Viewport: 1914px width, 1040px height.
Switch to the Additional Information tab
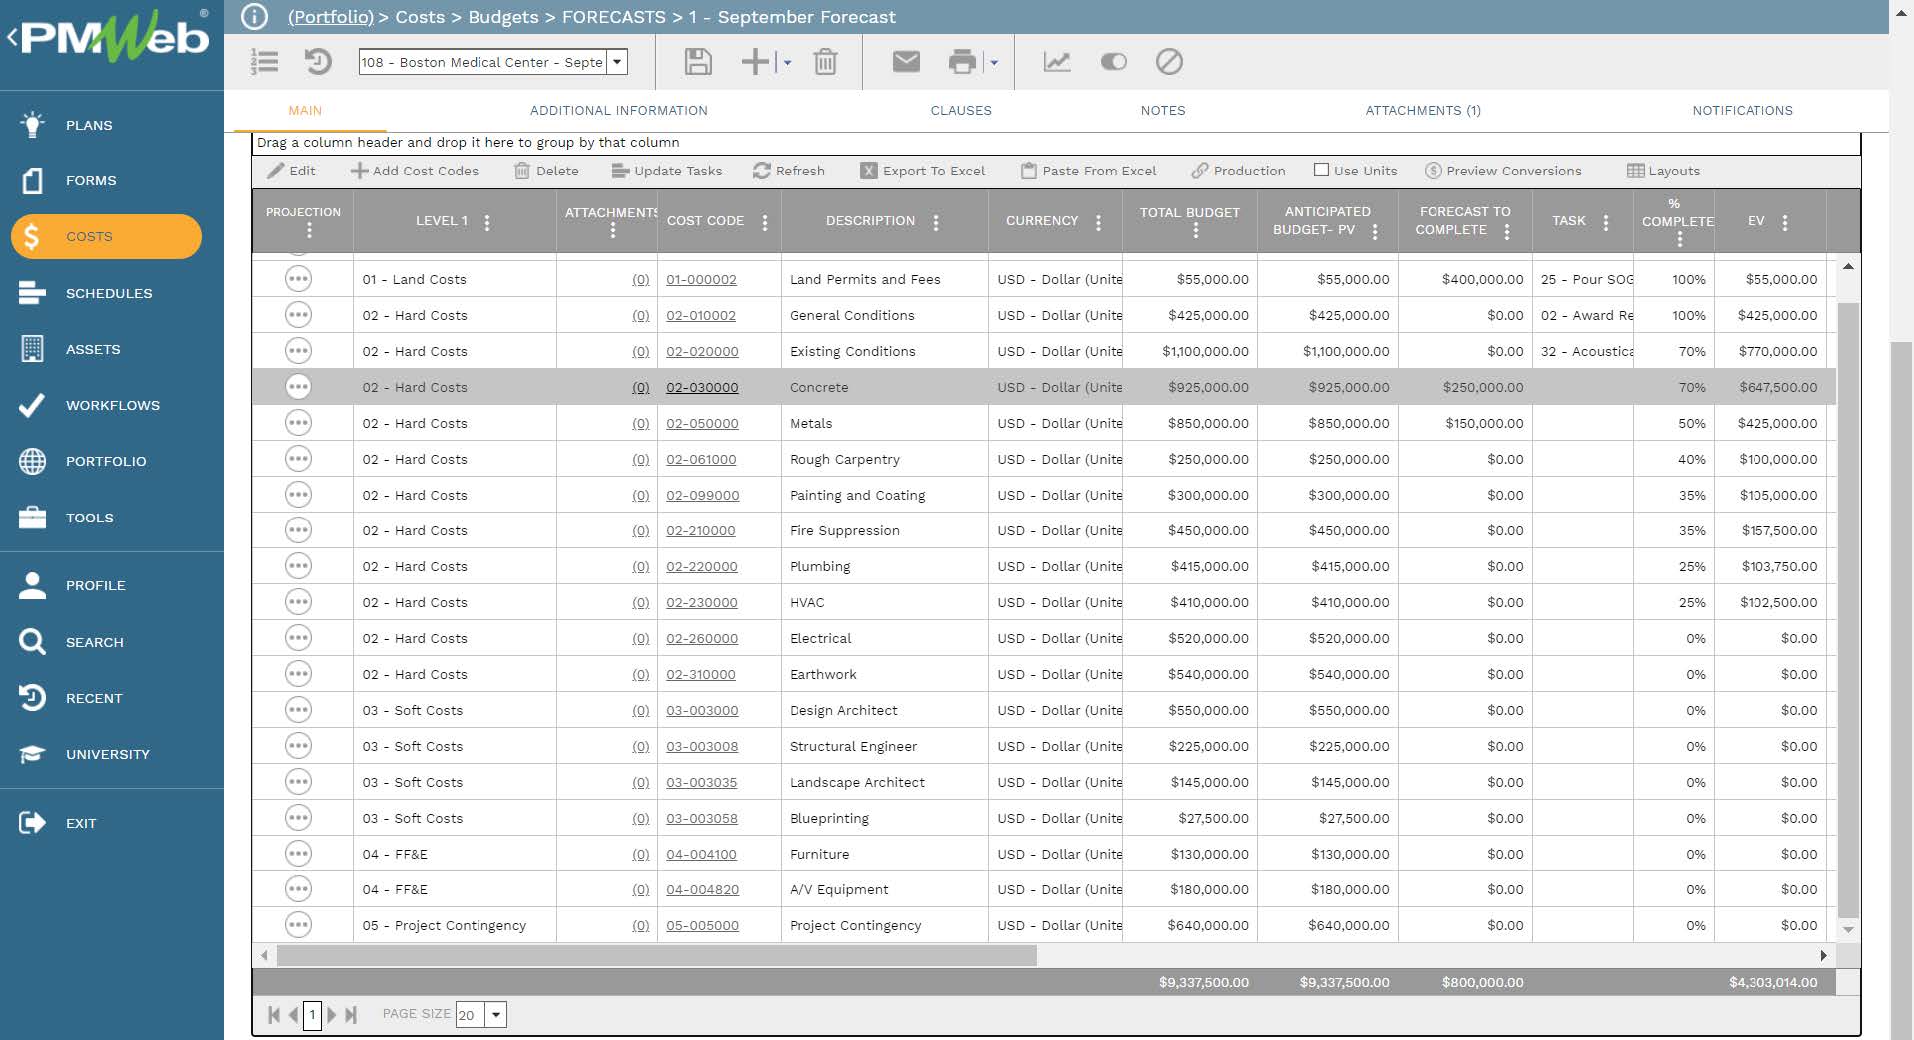(x=618, y=111)
